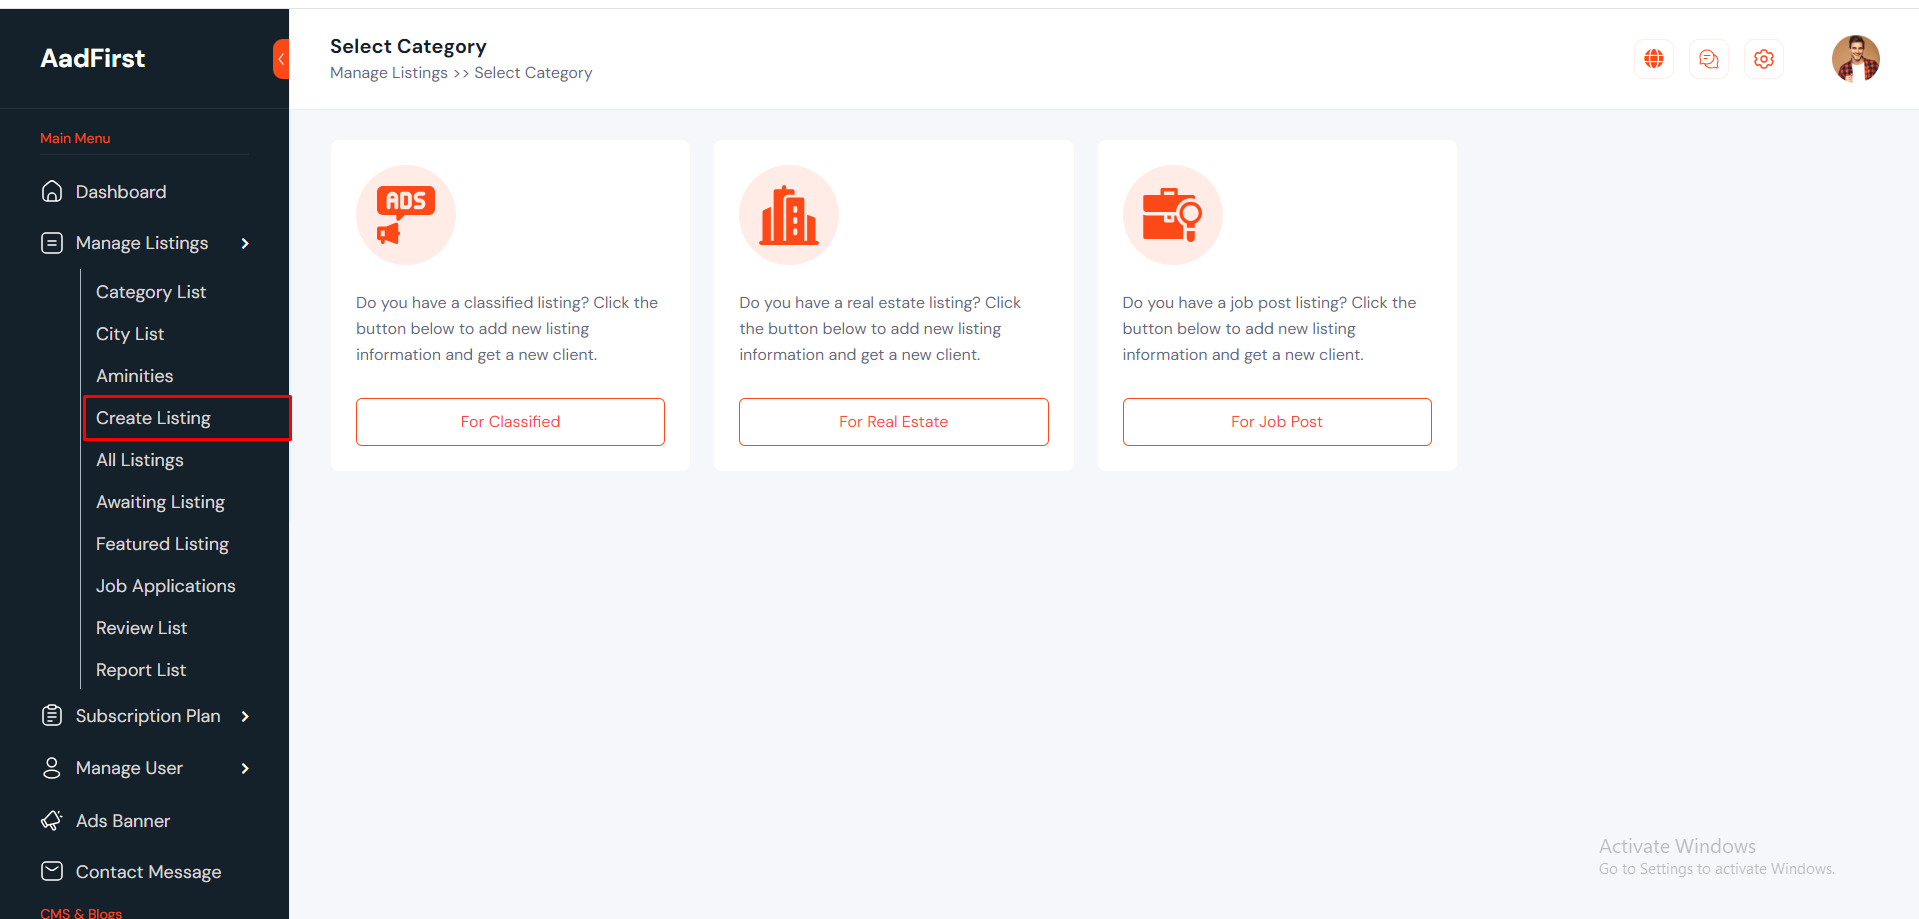Click the Ads Banner megaphone icon

tap(52, 821)
